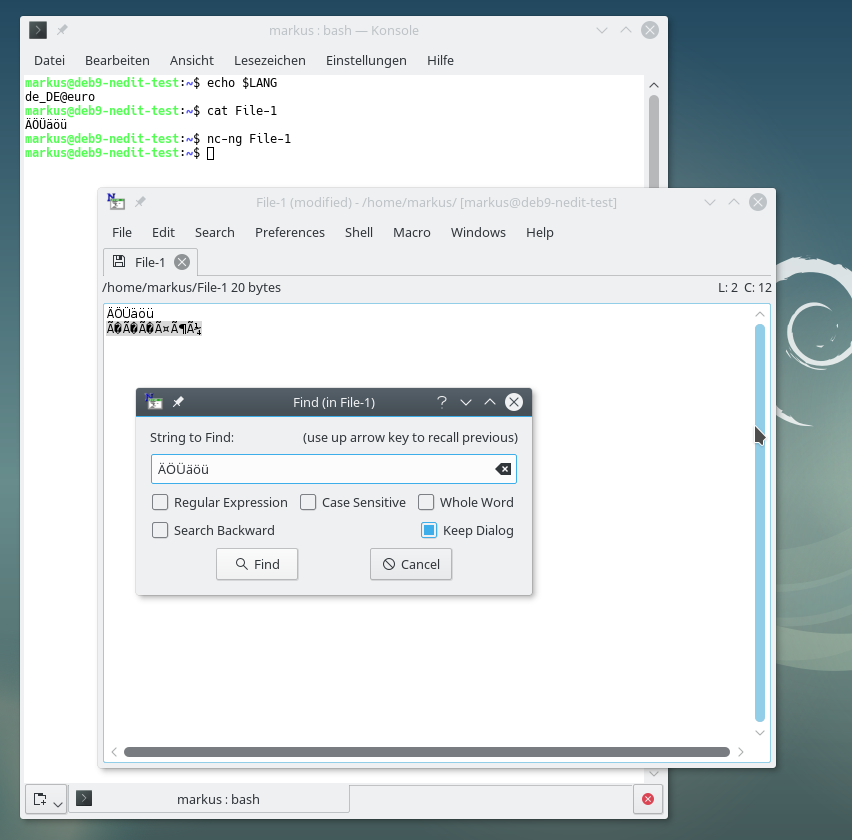Open the Einstellungen menu in Konsole
The image size is (852, 840).
[x=365, y=60]
